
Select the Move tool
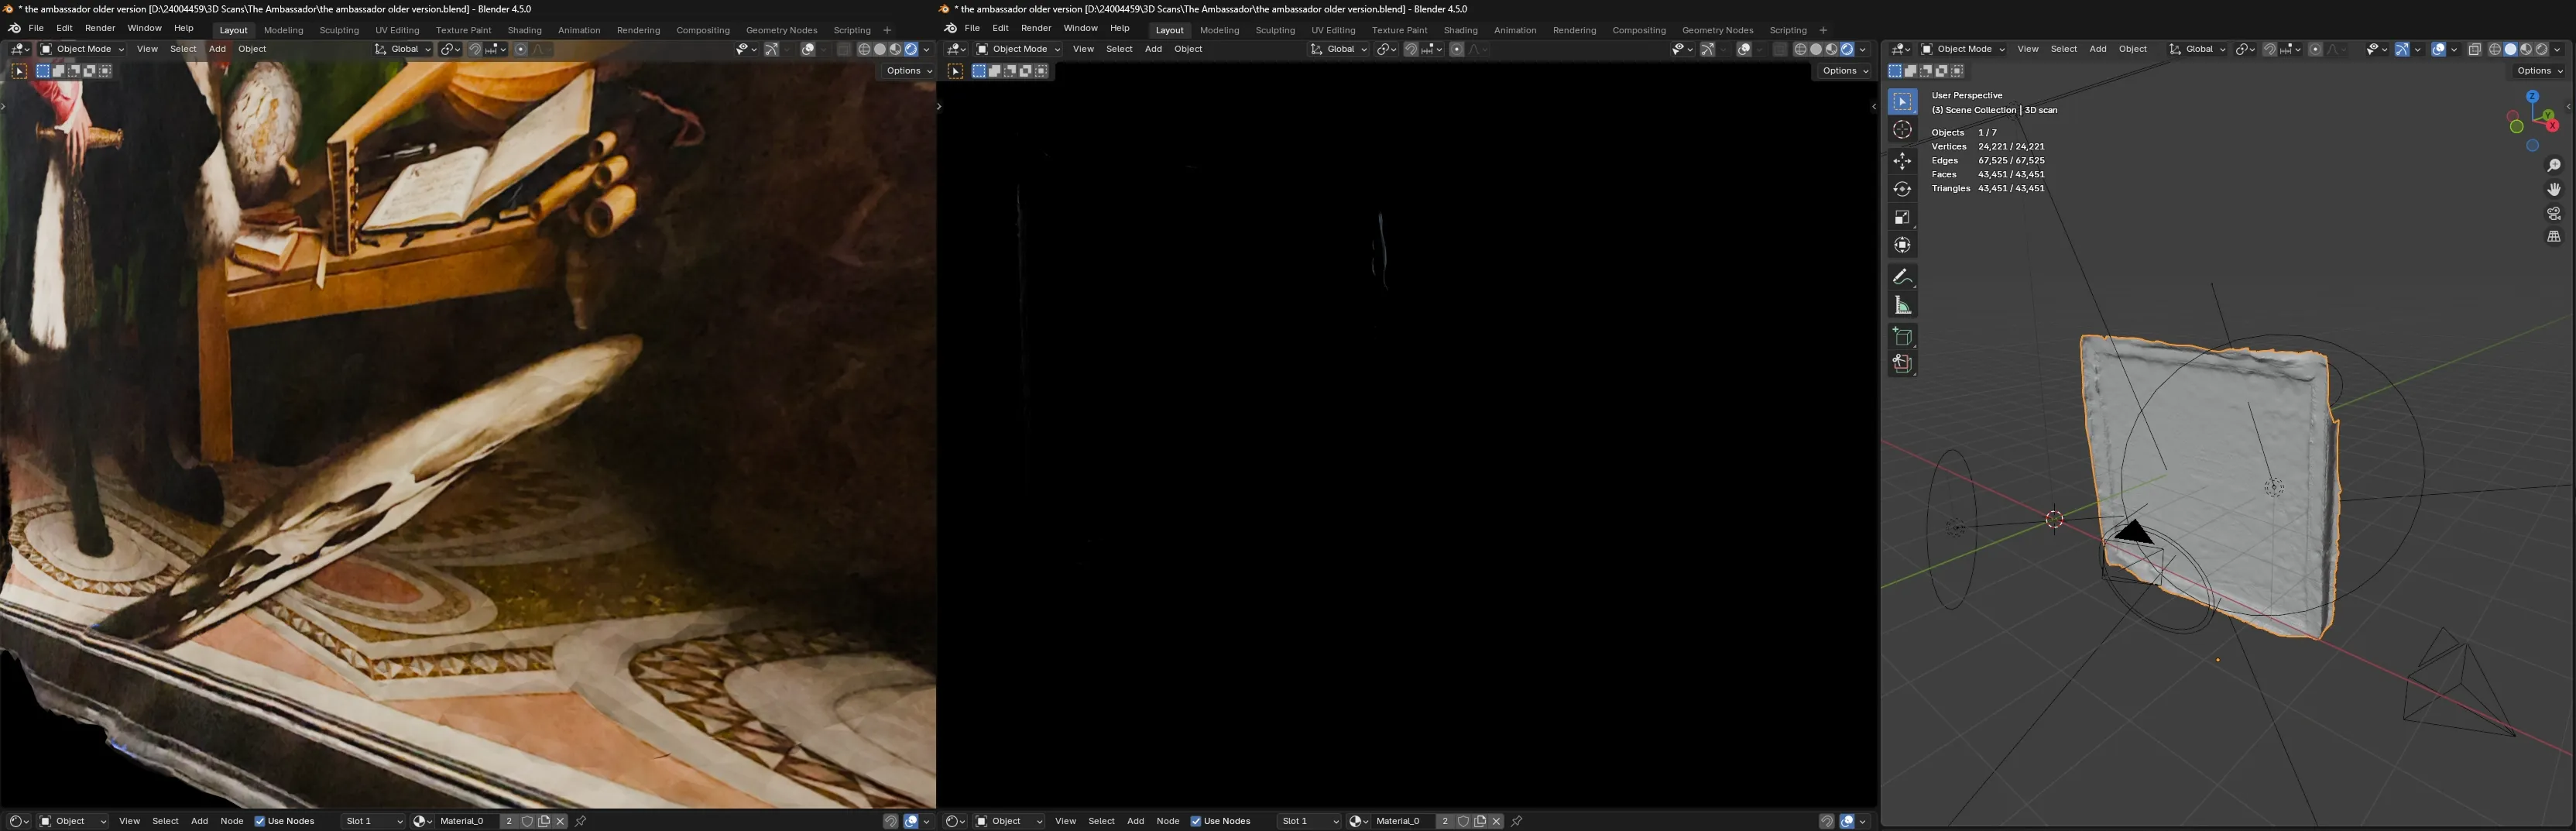[1902, 160]
